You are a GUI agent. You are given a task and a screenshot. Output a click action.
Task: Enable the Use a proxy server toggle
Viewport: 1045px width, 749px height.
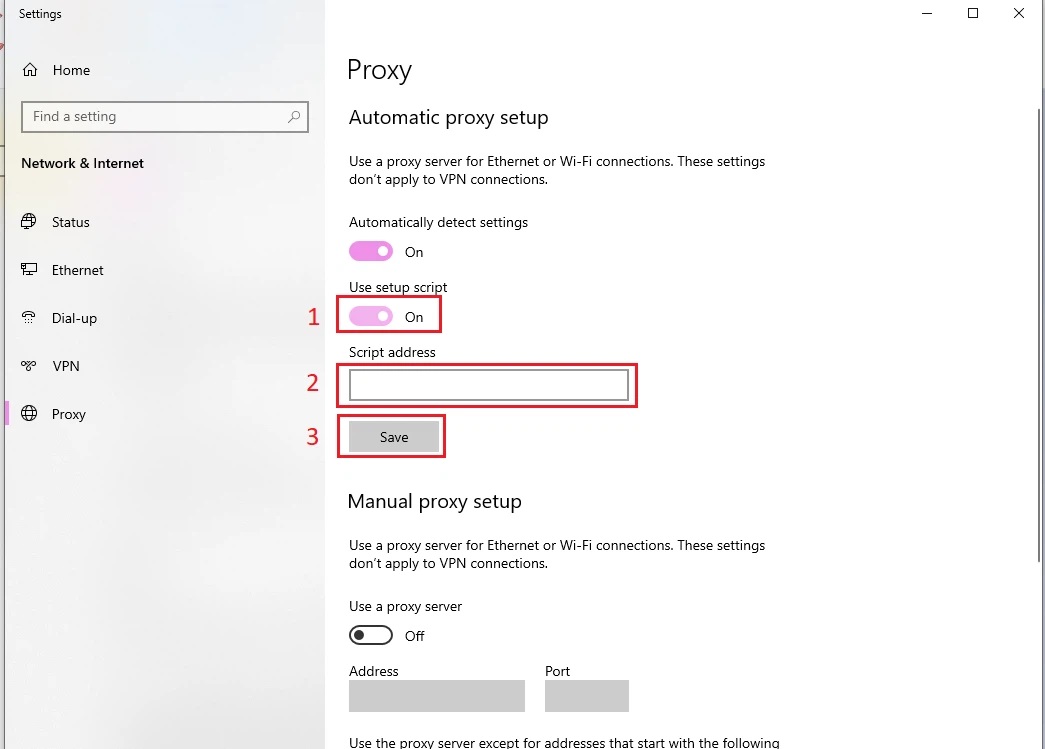(371, 635)
